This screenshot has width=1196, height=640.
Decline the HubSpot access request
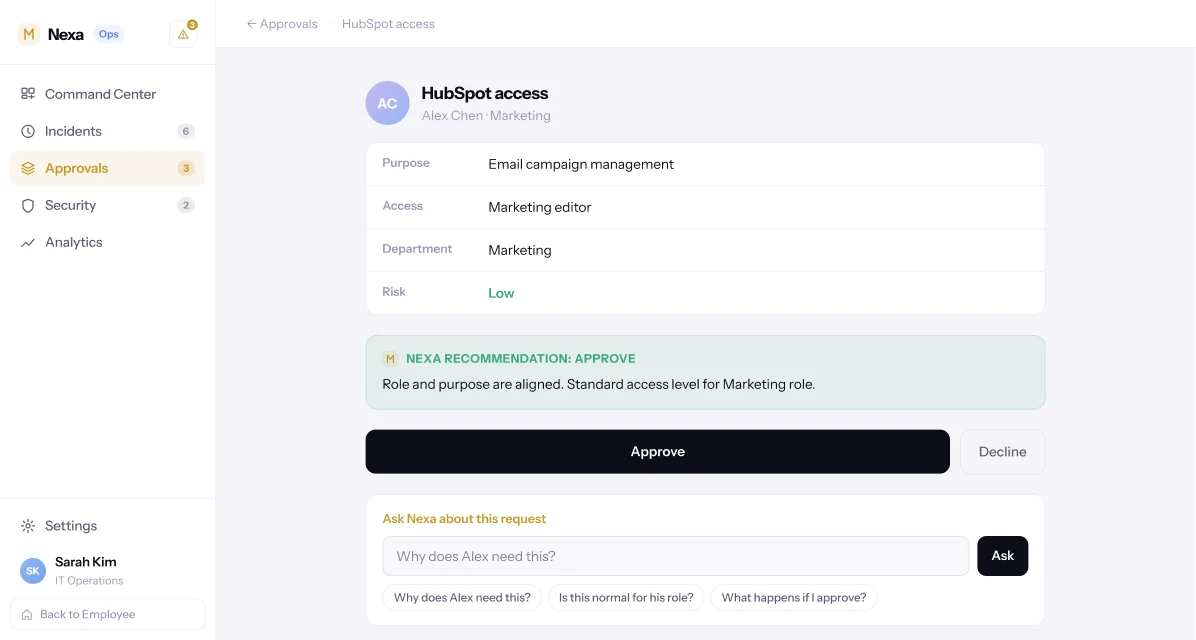click(1002, 452)
